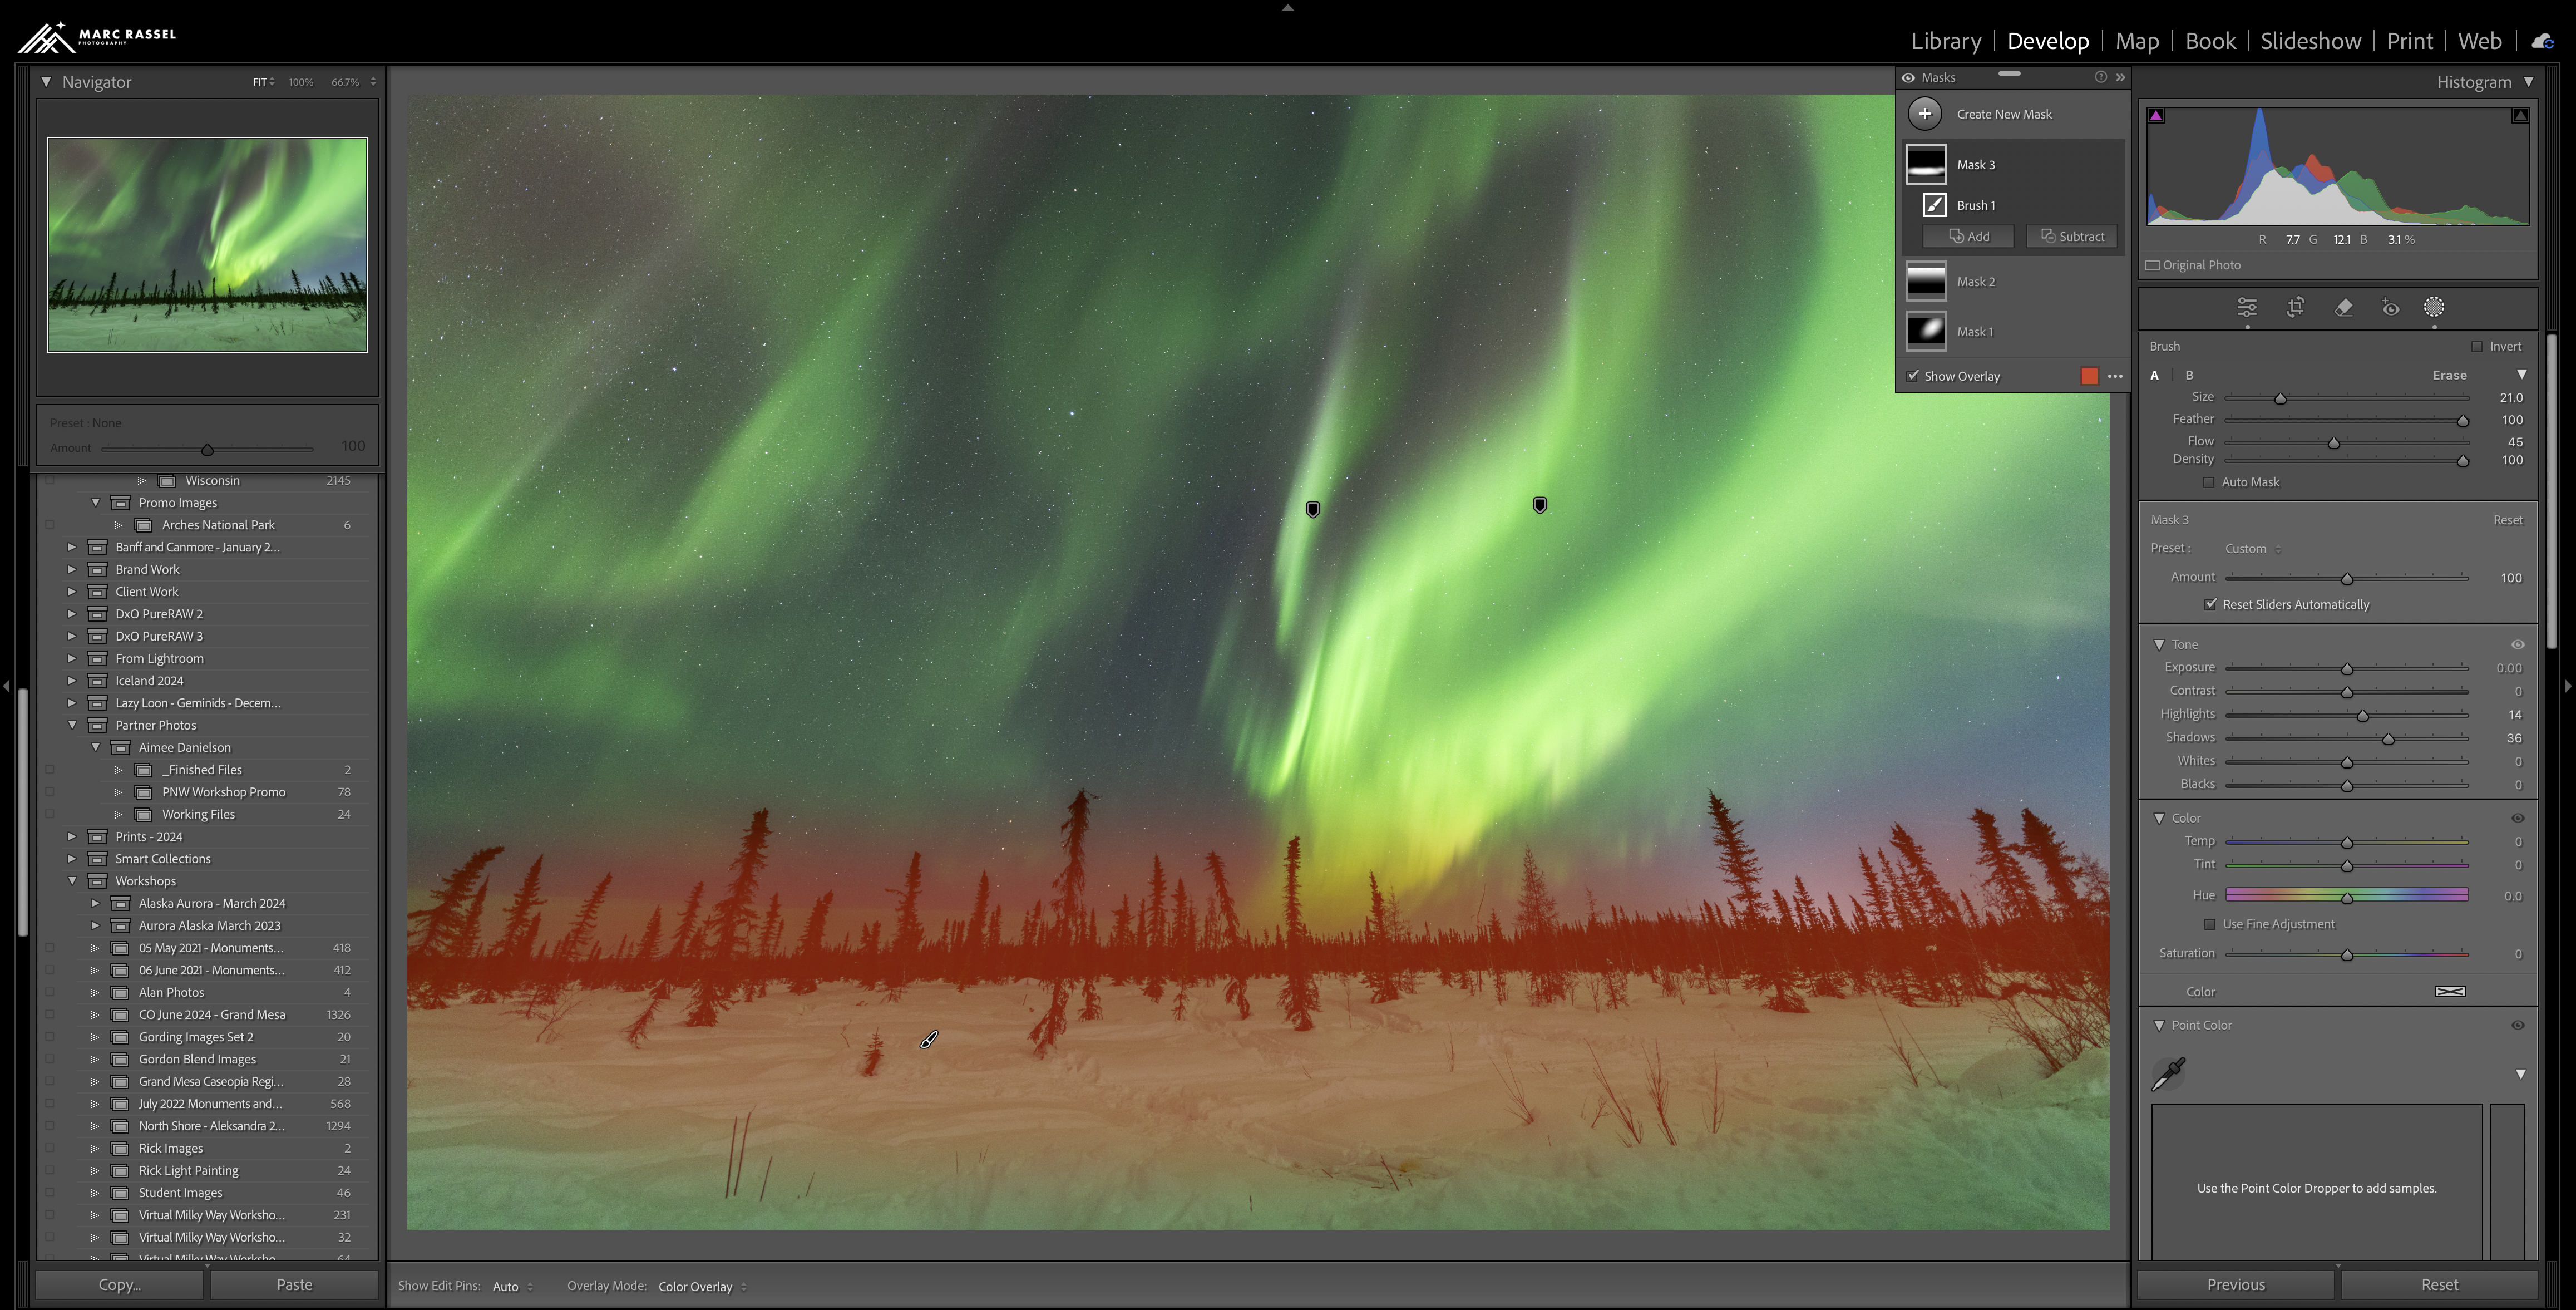This screenshot has height=1310, width=2576.
Task: Open the Slideshow module
Action: [x=2310, y=41]
